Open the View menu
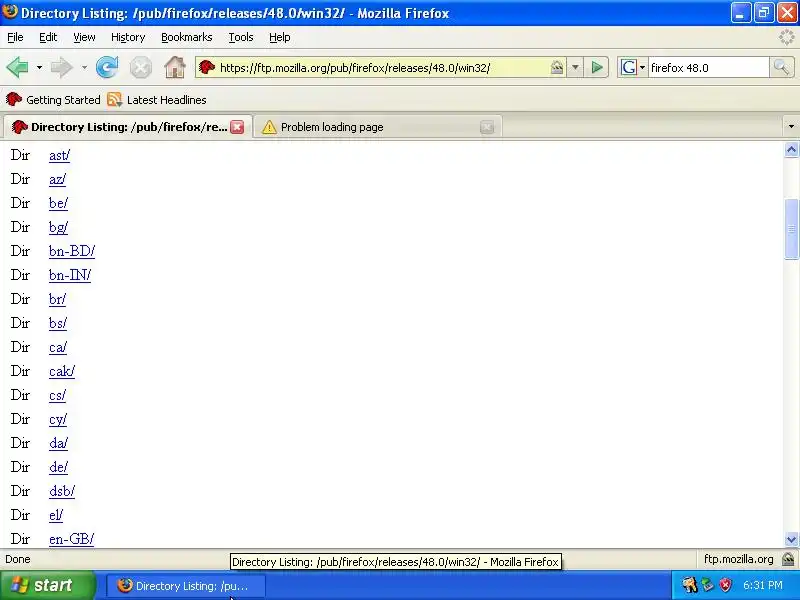Viewport: 800px width, 600px height. tap(84, 37)
